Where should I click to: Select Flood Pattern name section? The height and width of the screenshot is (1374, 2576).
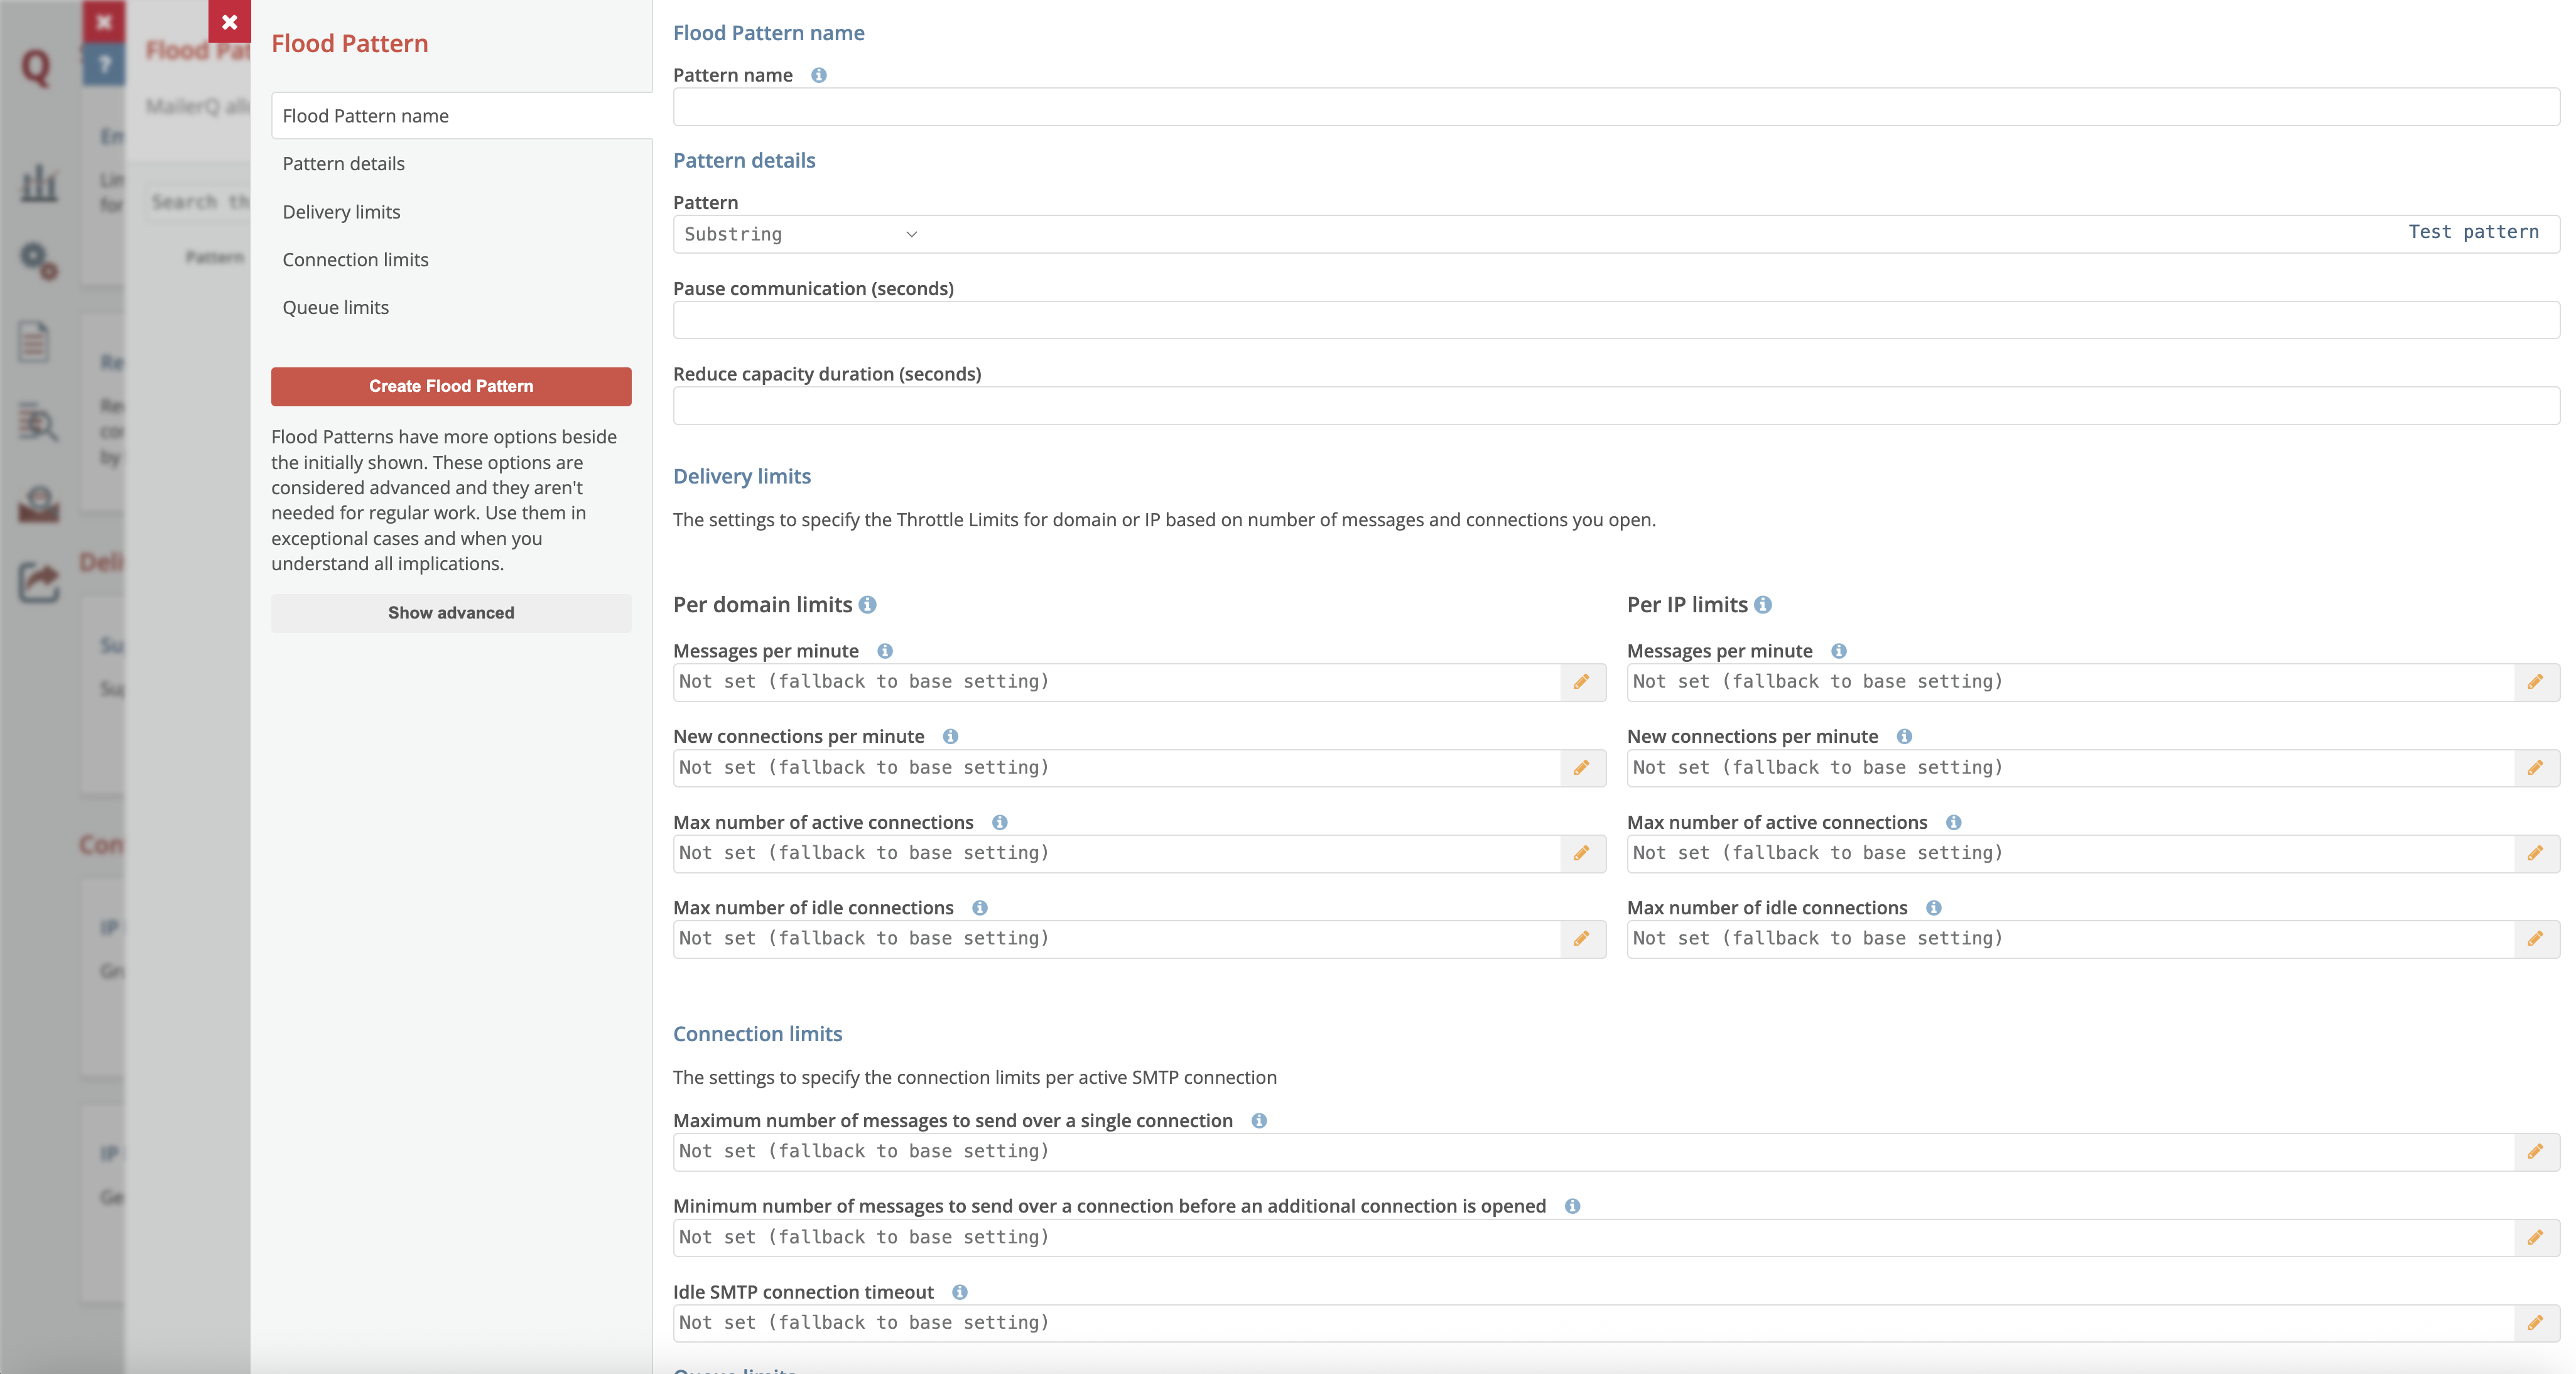pyautogui.click(x=462, y=116)
